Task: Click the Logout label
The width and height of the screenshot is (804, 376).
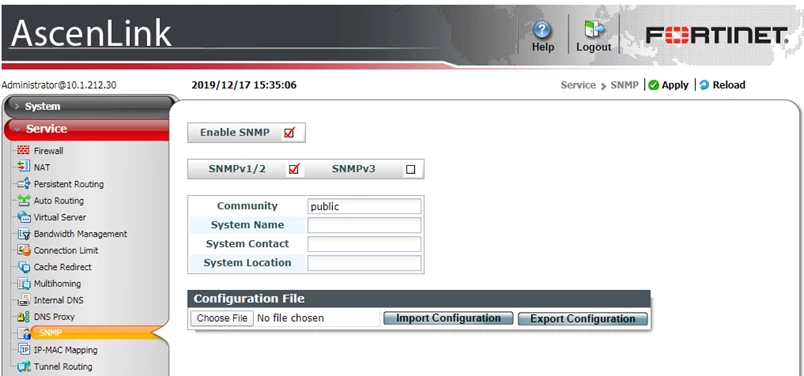Action: point(594,47)
